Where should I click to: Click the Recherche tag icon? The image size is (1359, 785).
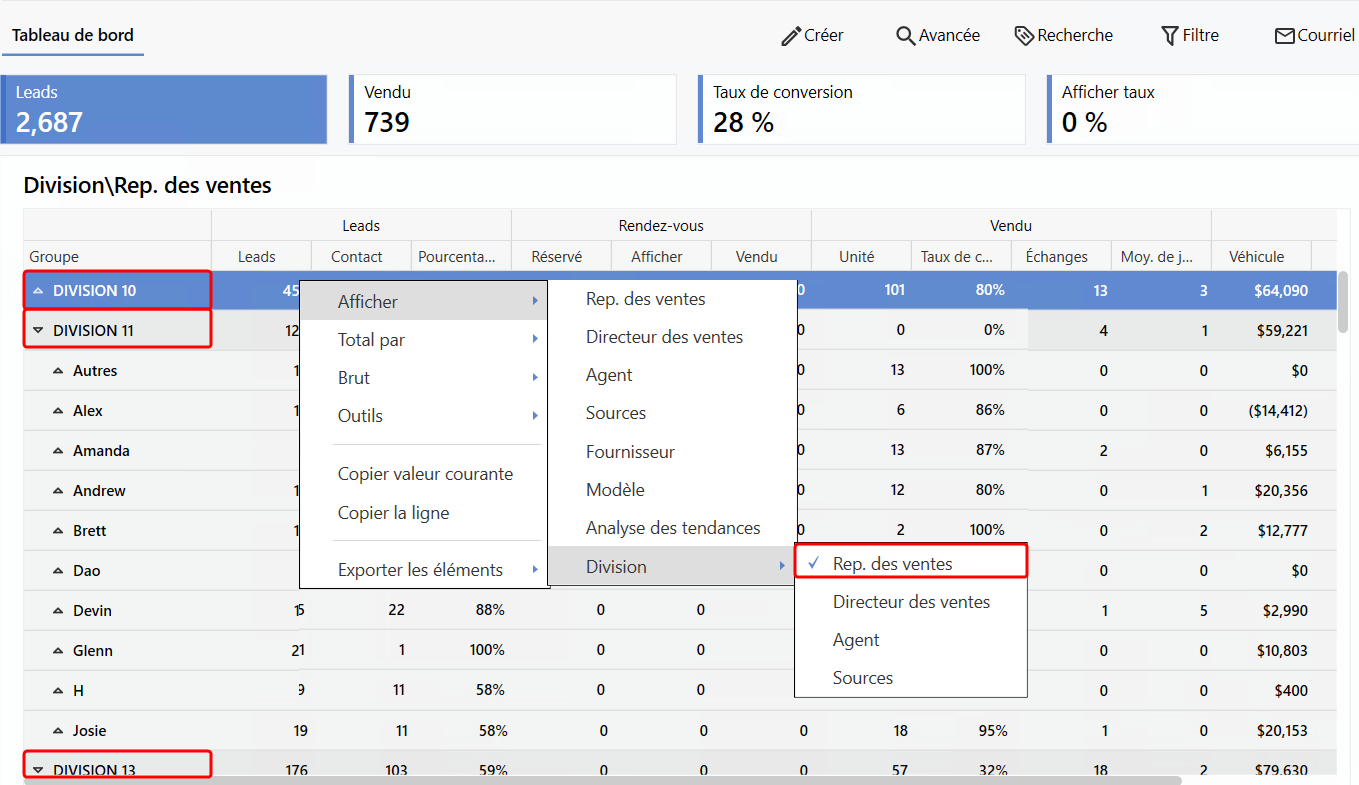[1023, 36]
